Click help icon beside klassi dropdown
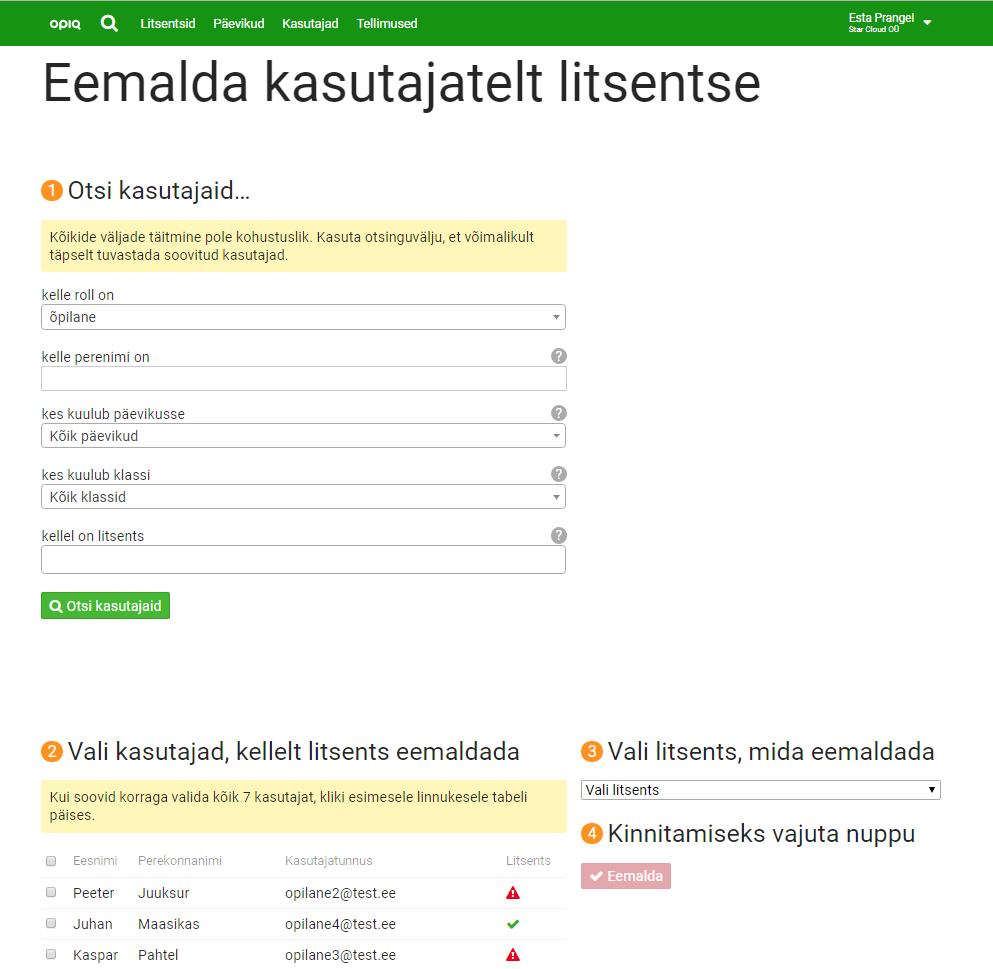993x969 pixels. point(559,474)
